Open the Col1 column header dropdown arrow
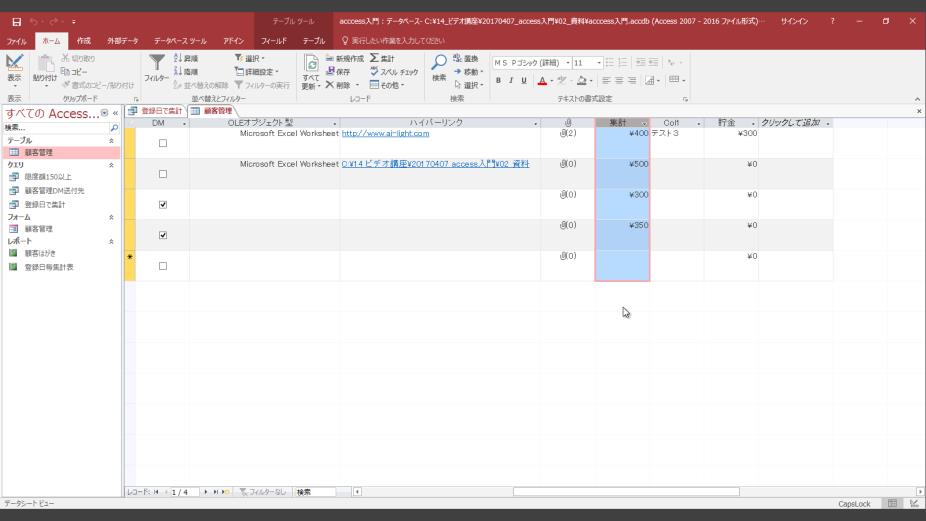Image resolution: width=926 pixels, height=521 pixels. [x=699, y=123]
